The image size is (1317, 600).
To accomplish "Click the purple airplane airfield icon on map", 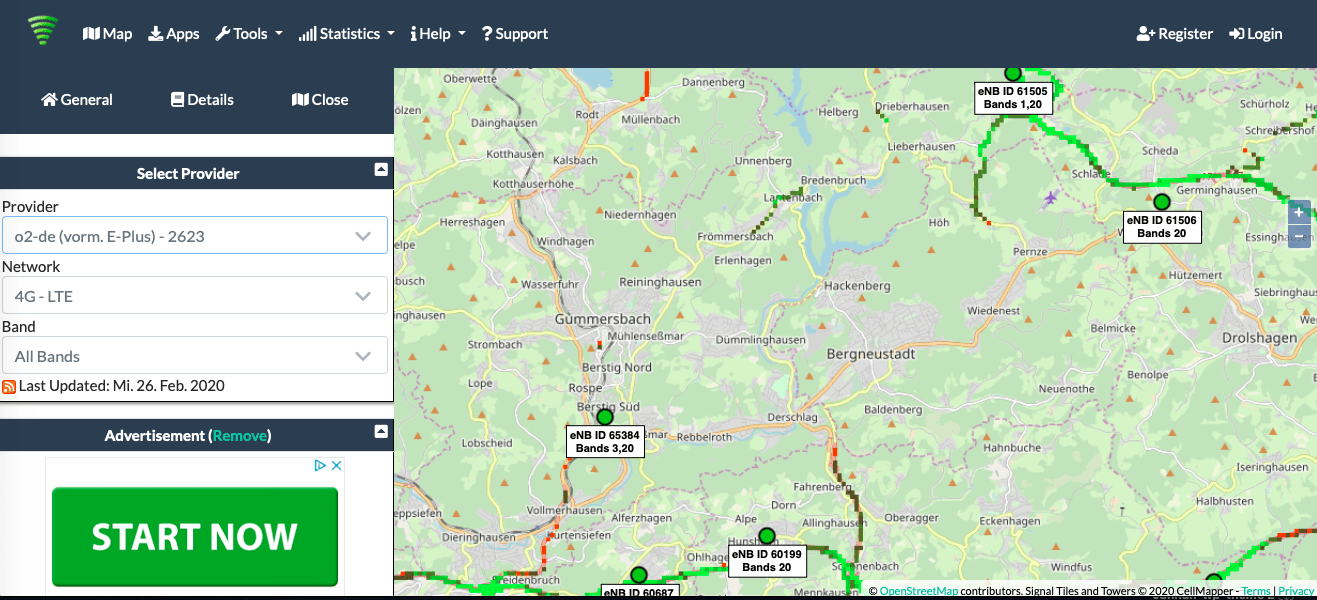I will pos(1050,199).
